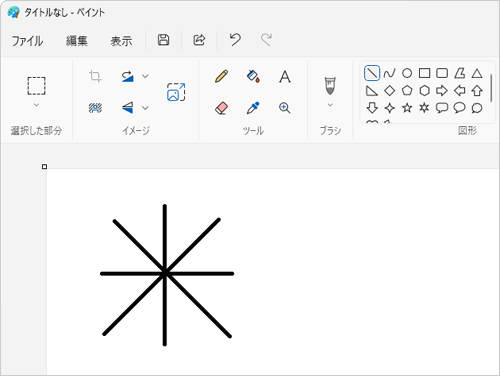Select the Pentagon shape

pyautogui.click(x=407, y=91)
